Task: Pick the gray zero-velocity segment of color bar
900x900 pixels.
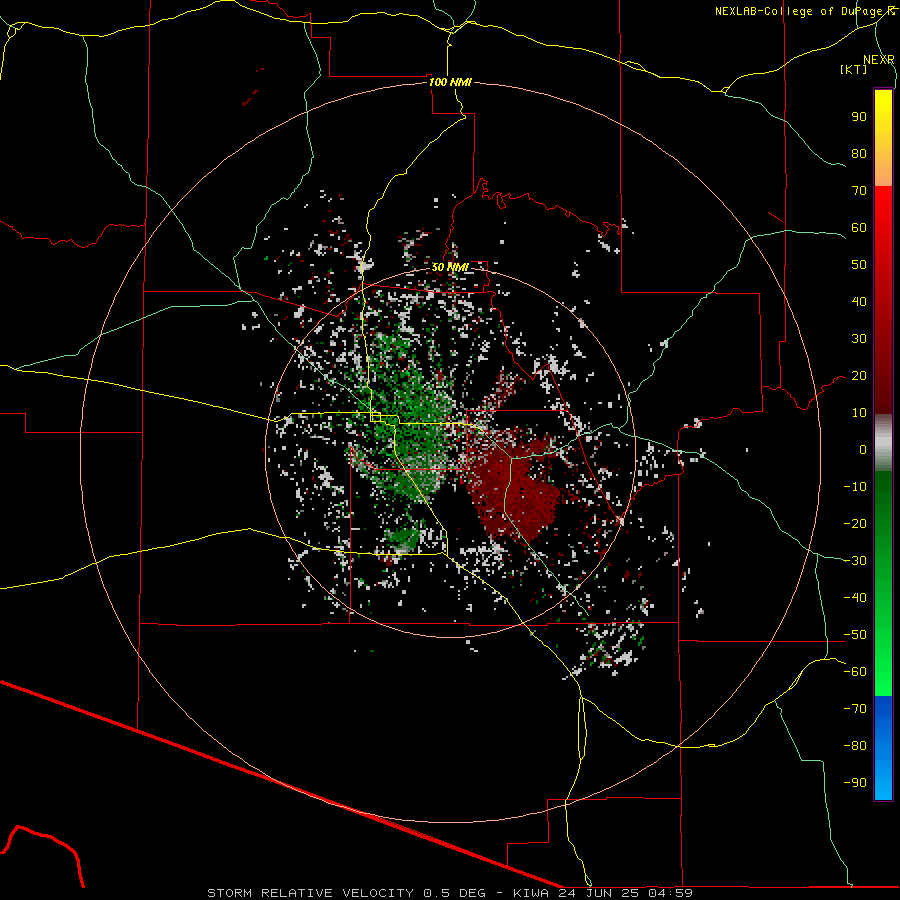Action: 883,442
